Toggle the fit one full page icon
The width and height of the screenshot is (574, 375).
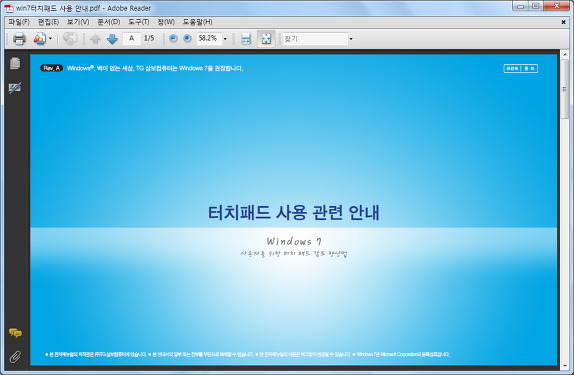(x=266, y=38)
